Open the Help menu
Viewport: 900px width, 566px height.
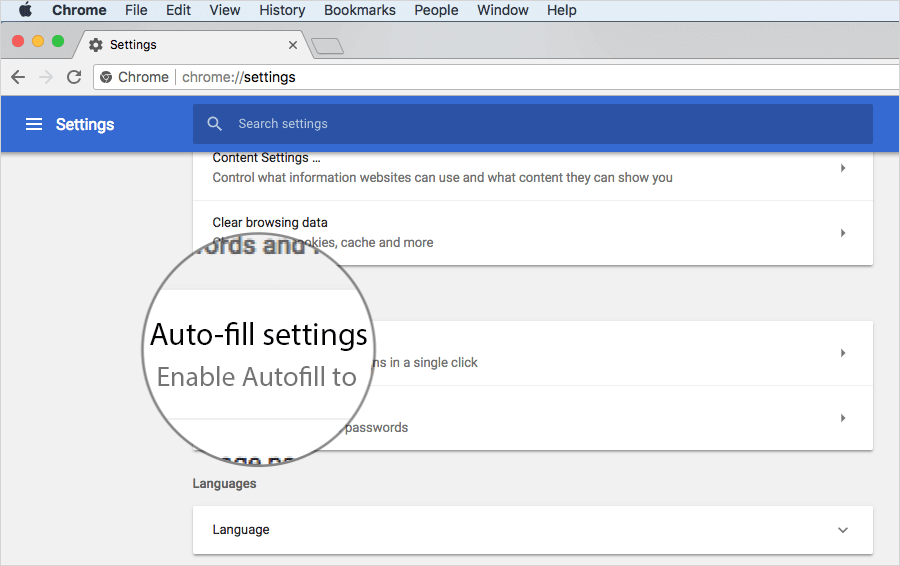pyautogui.click(x=561, y=10)
